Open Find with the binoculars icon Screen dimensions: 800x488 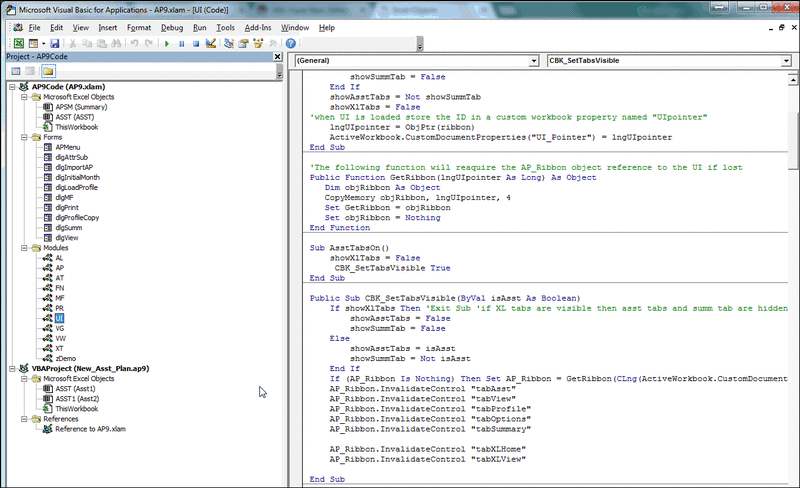point(116,43)
